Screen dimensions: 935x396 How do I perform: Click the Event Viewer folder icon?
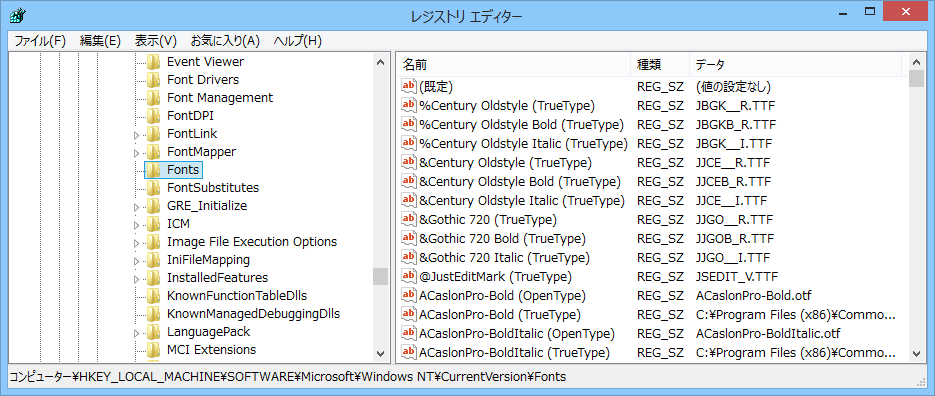pos(154,61)
